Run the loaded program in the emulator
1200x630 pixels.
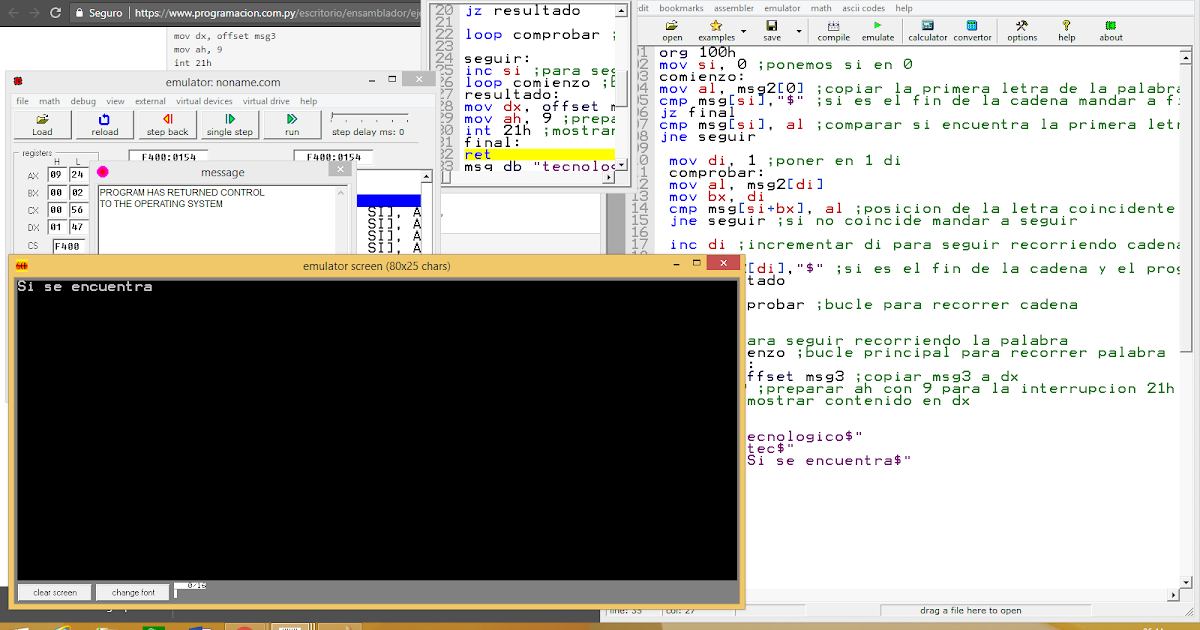pyautogui.click(x=291, y=124)
